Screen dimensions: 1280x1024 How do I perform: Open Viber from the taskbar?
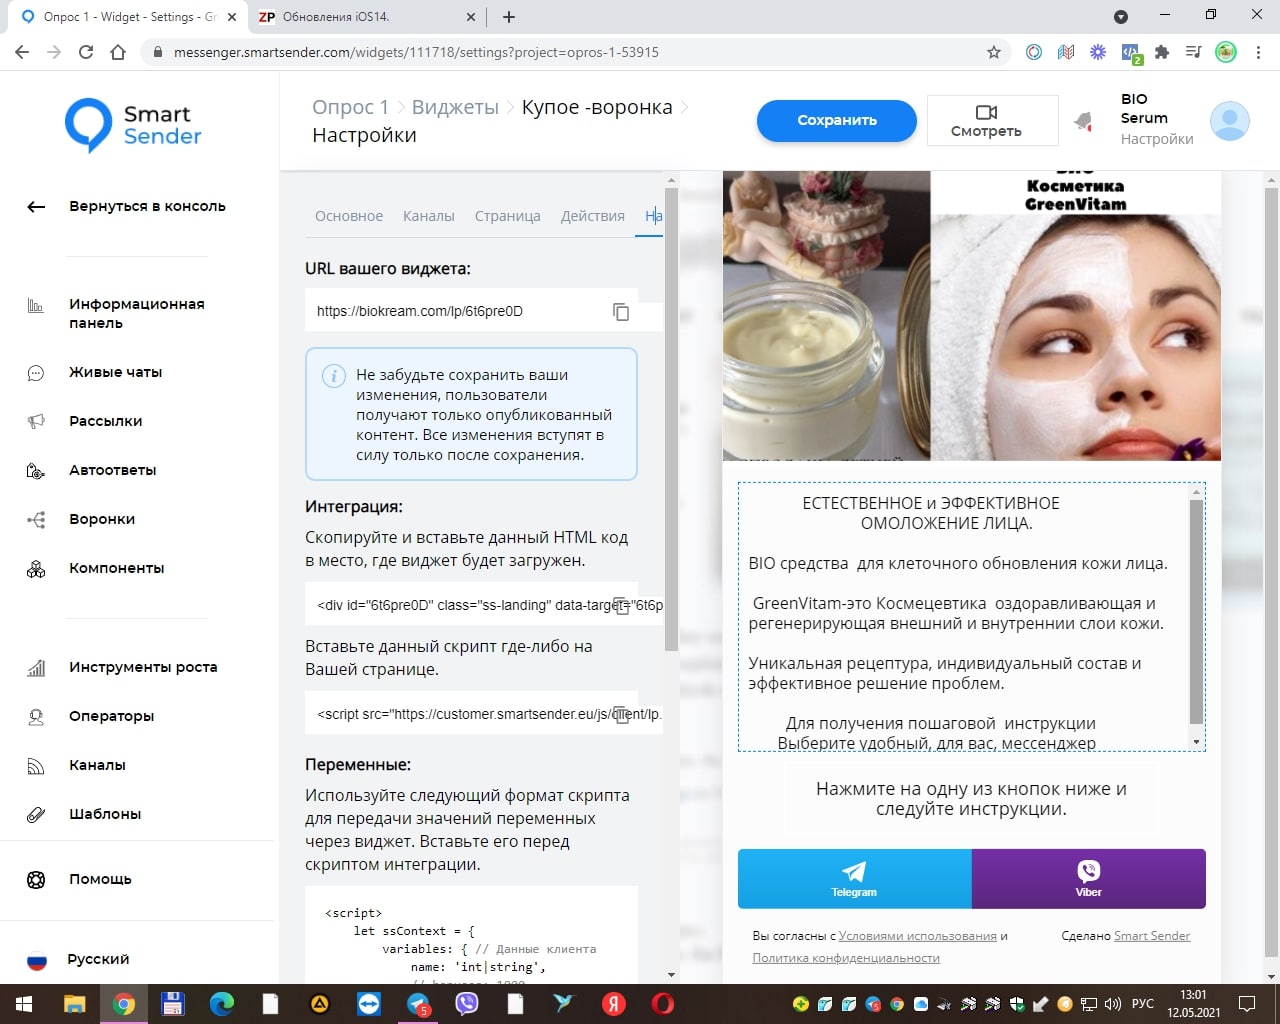pyautogui.click(x=466, y=1004)
